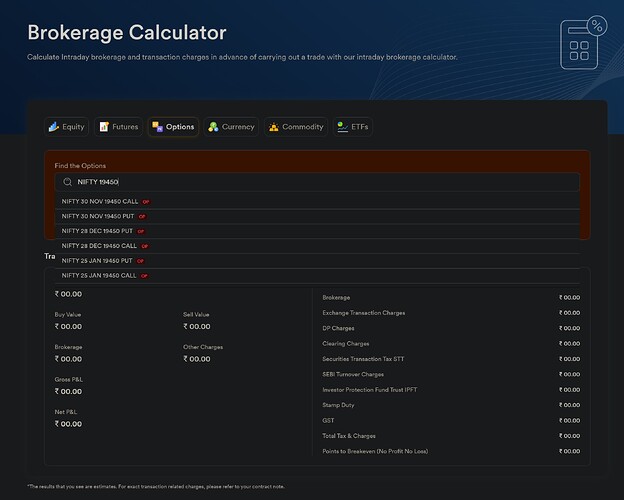Click the Sell Value amount
The image size is (624, 500).
point(197,326)
